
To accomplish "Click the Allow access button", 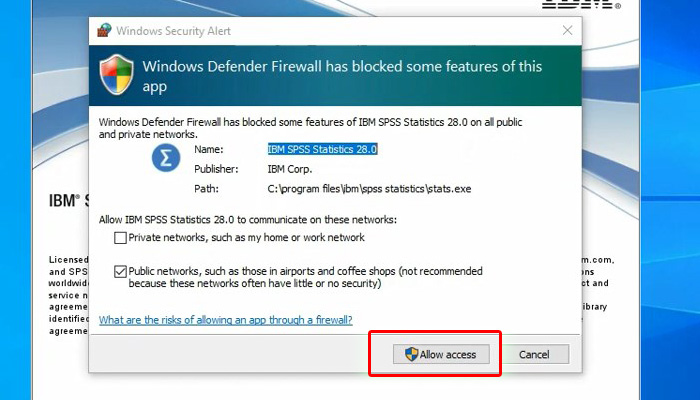I will (x=441, y=354).
